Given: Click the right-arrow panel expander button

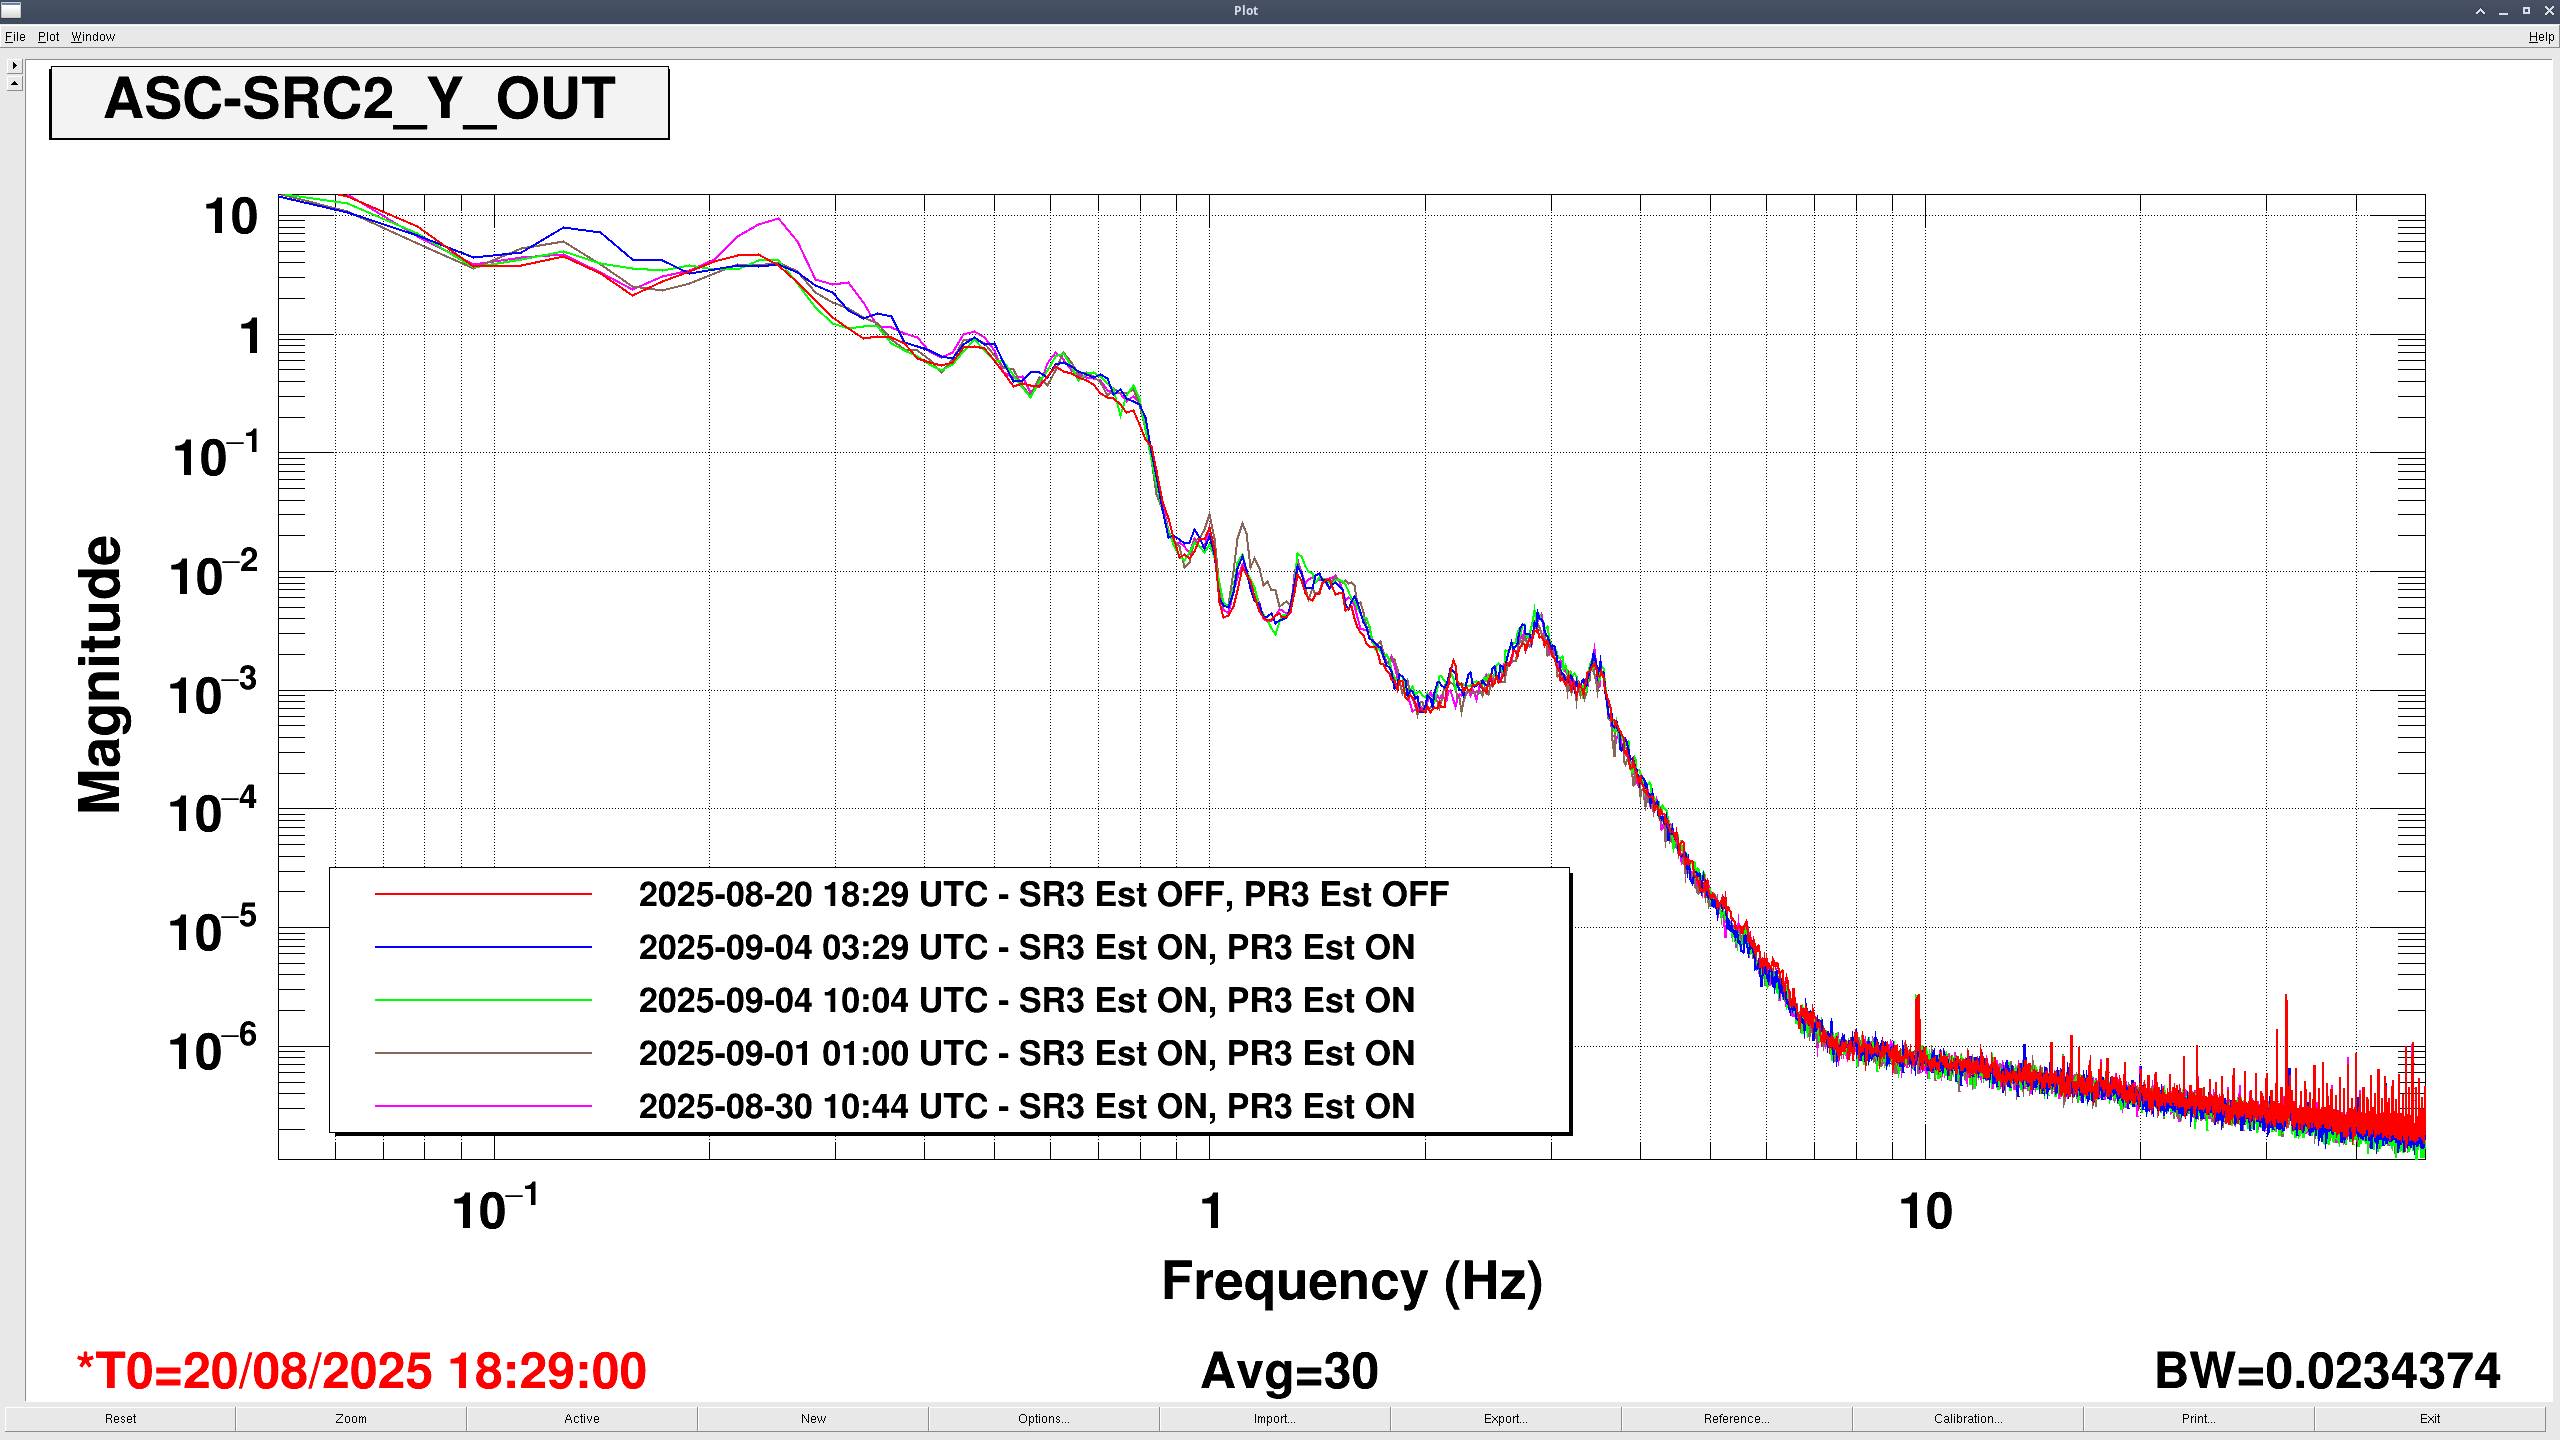Looking at the screenshot, I should pos(14,65).
